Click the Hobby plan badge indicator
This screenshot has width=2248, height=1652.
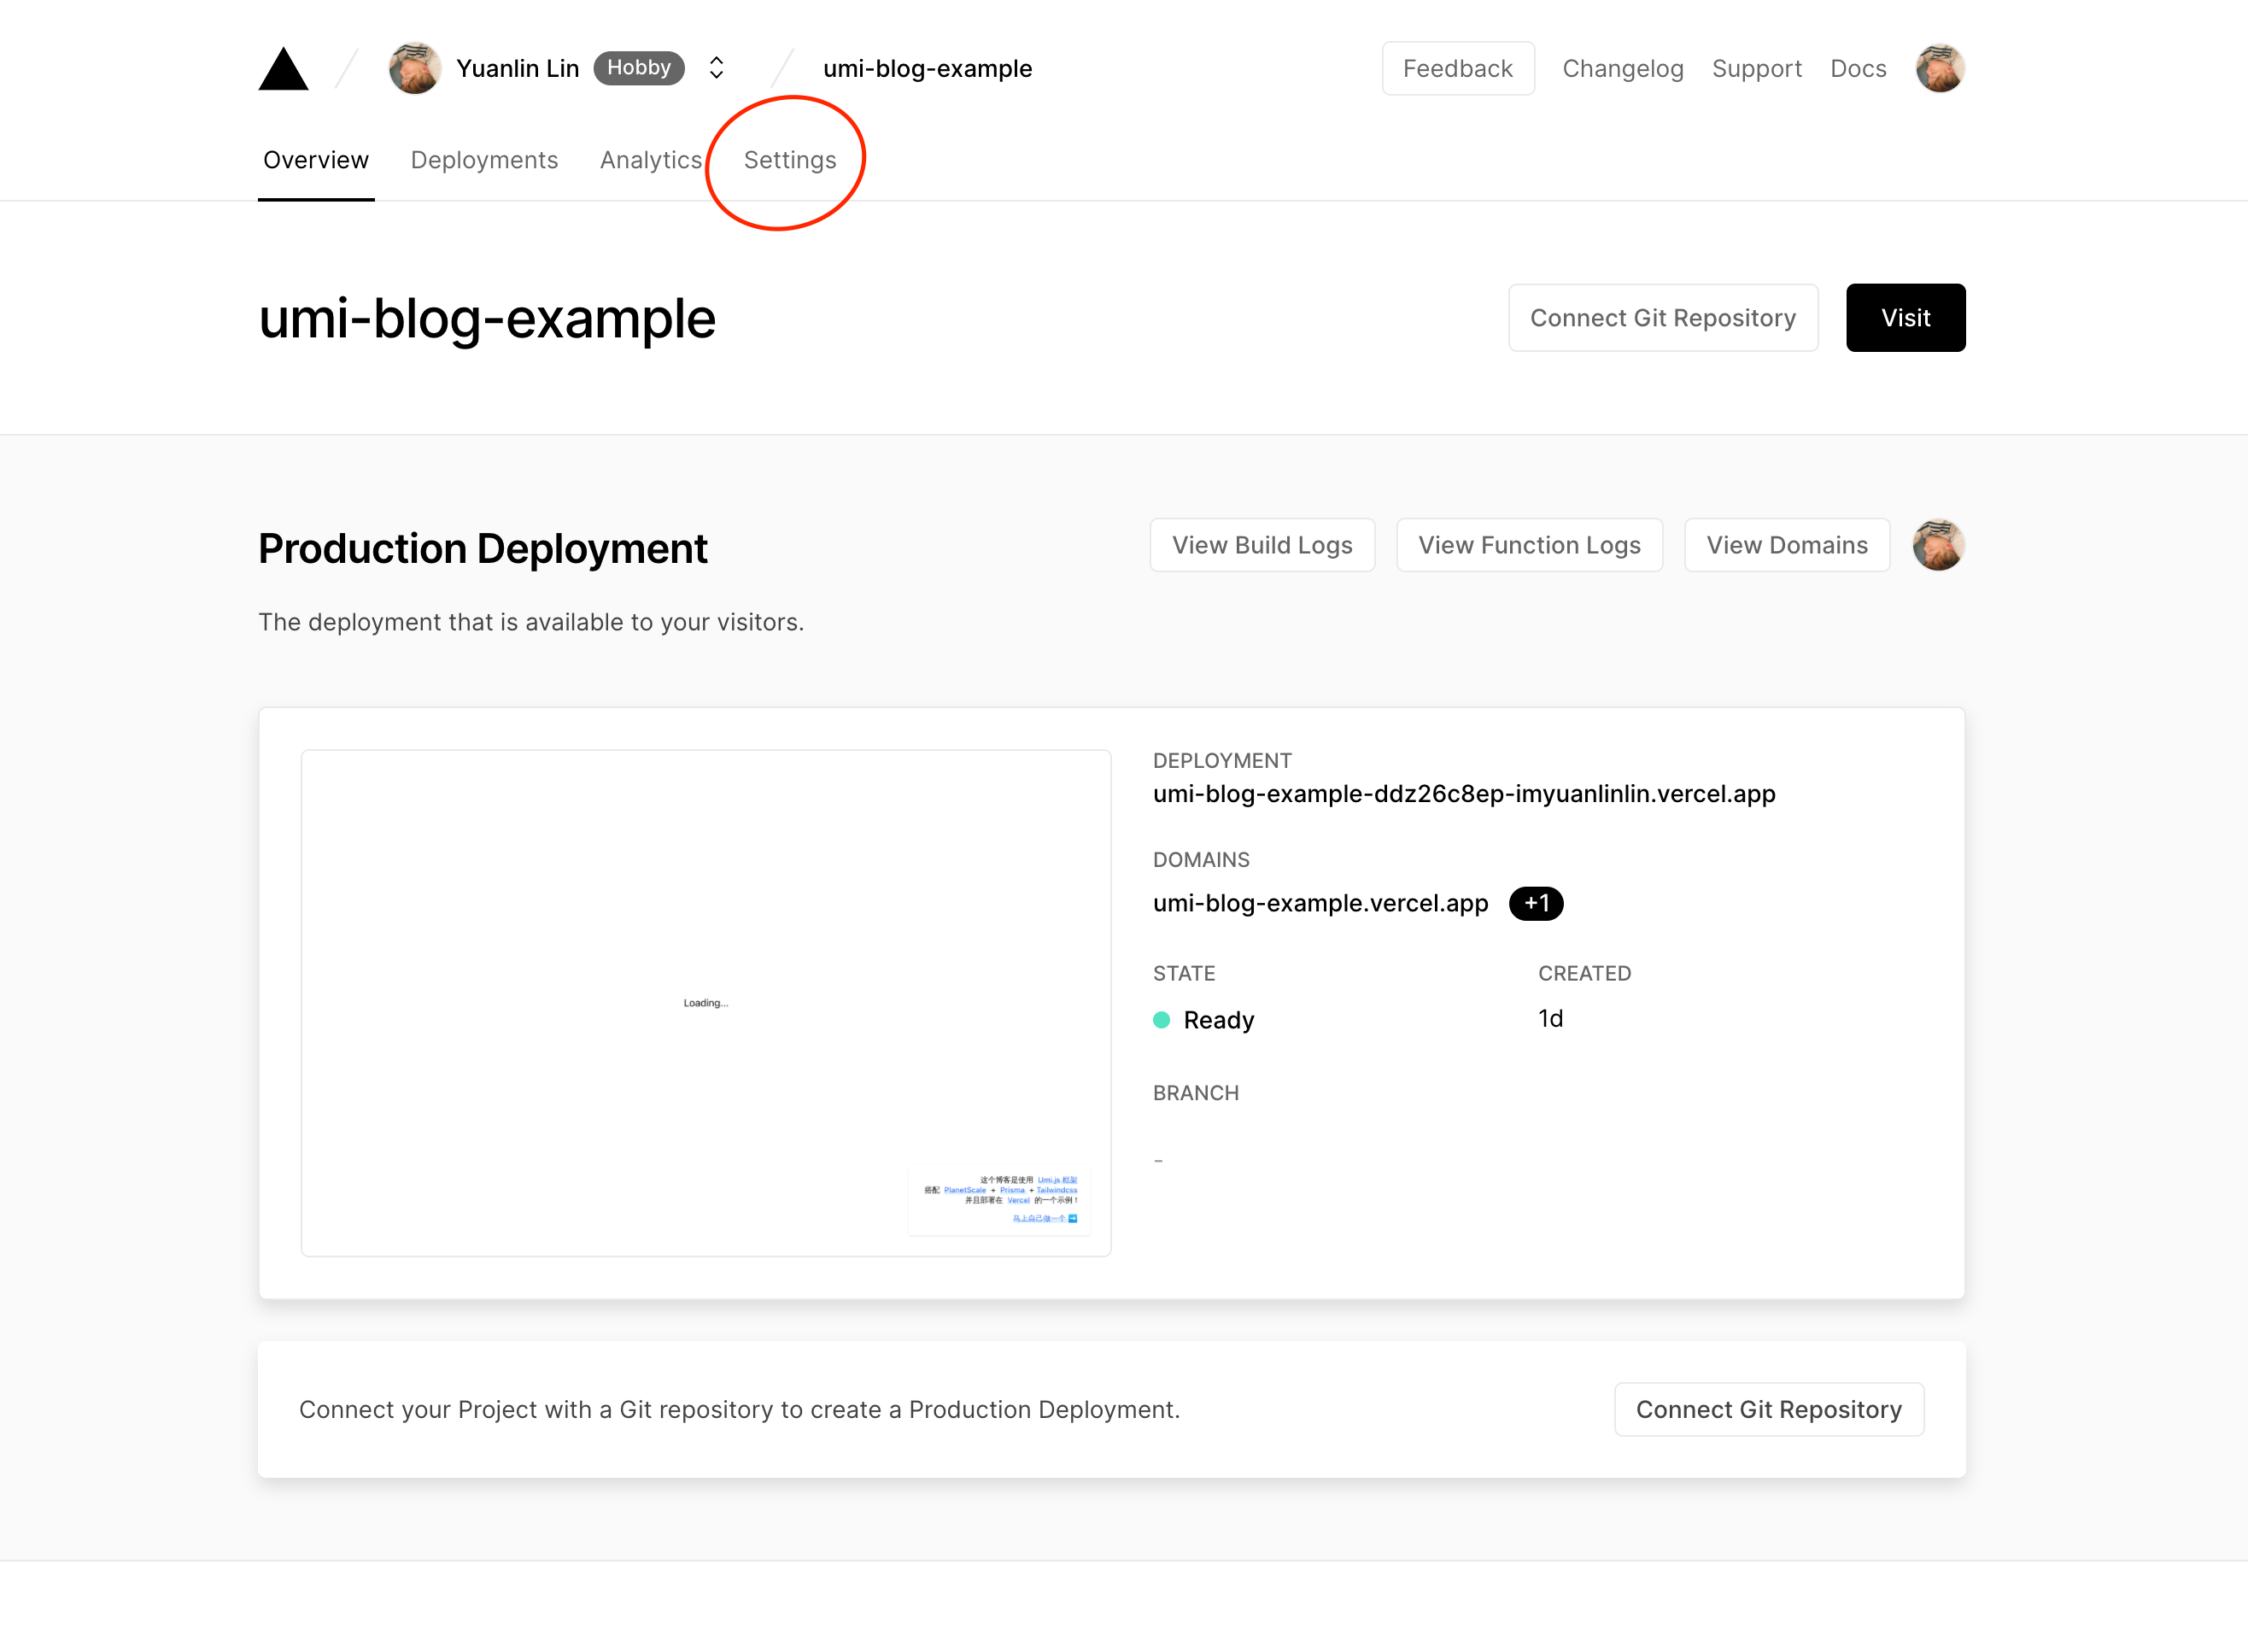(x=639, y=68)
